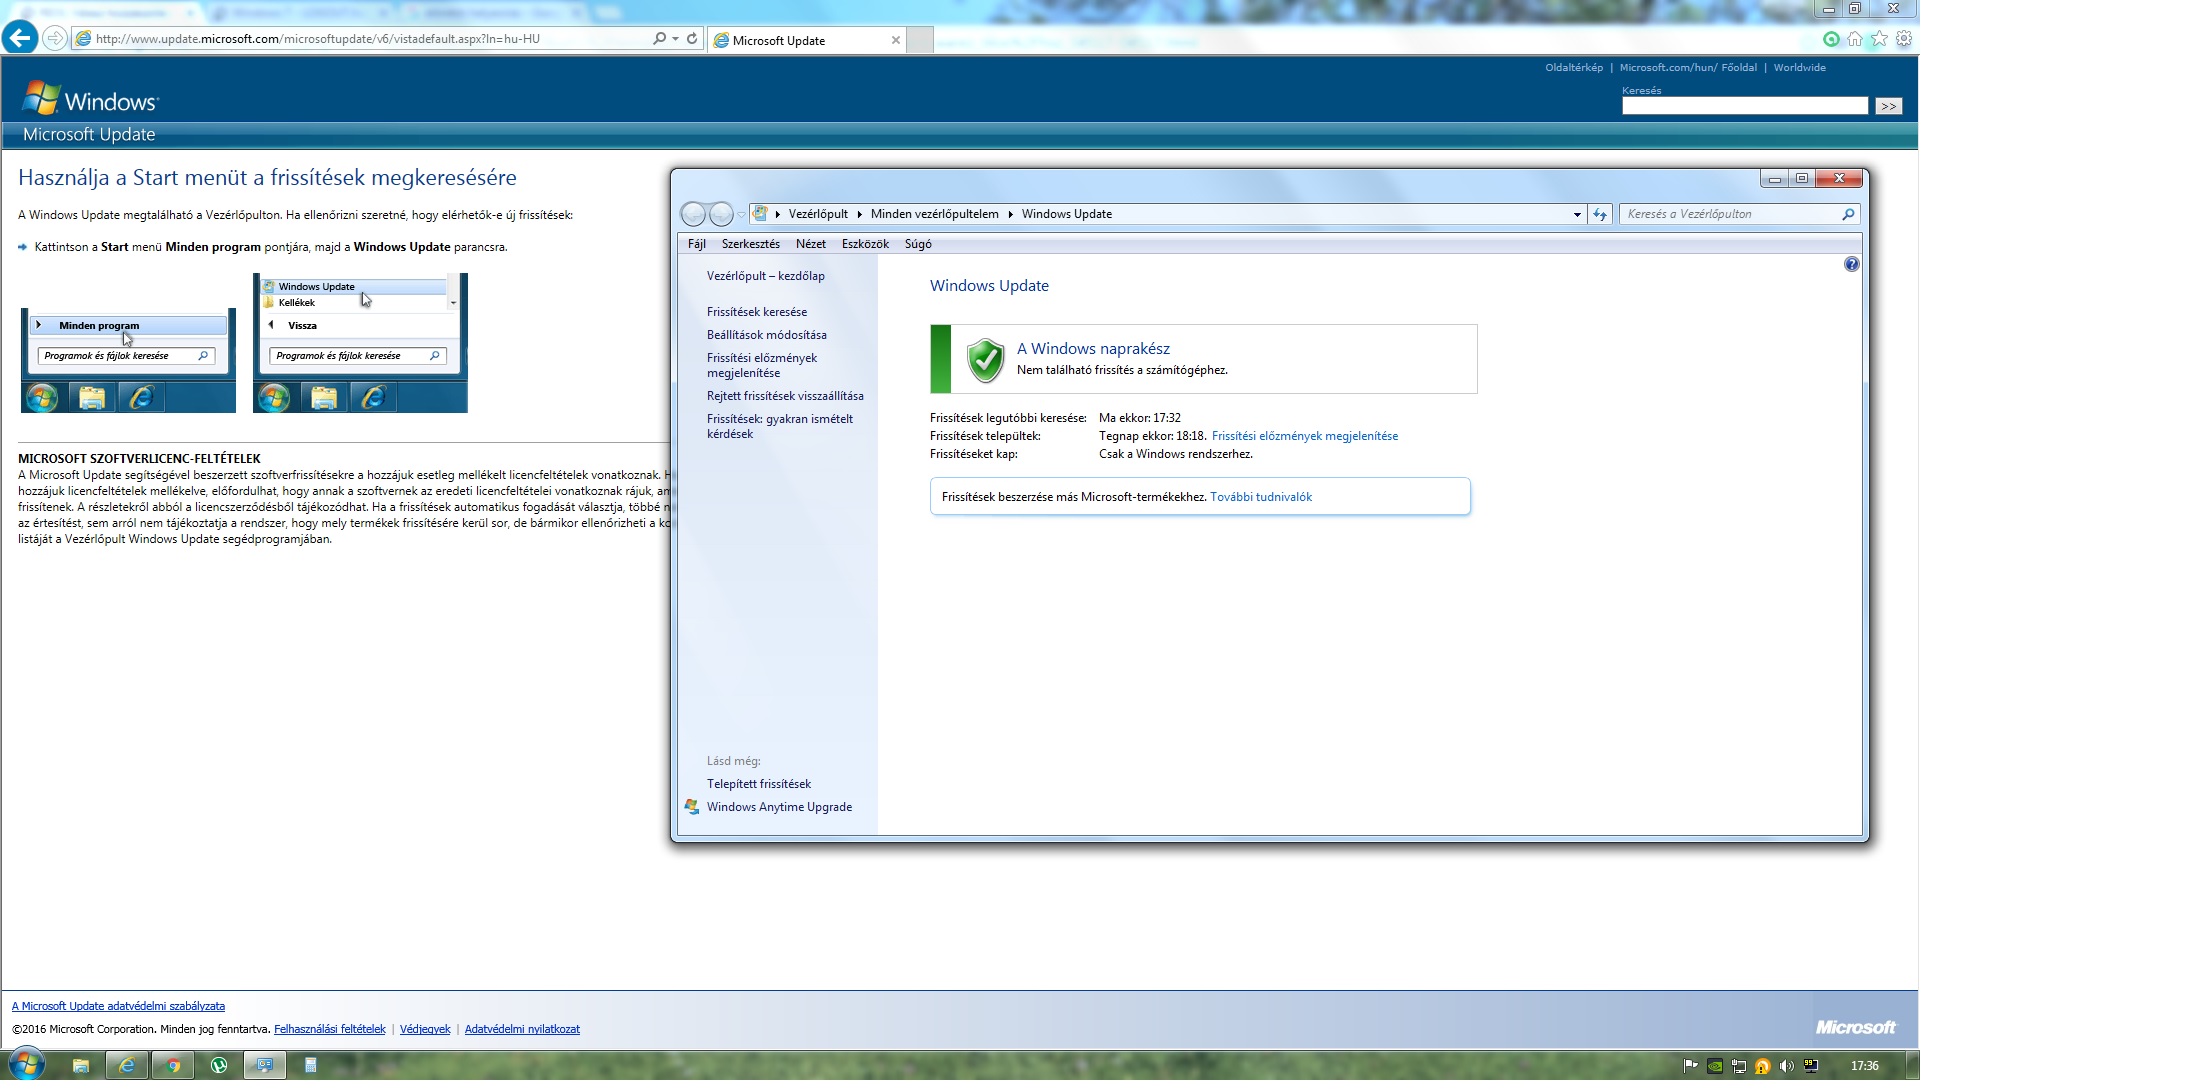2190x1089 pixels.
Task: Close the Microsoft Update browser tab
Action: coord(896,40)
